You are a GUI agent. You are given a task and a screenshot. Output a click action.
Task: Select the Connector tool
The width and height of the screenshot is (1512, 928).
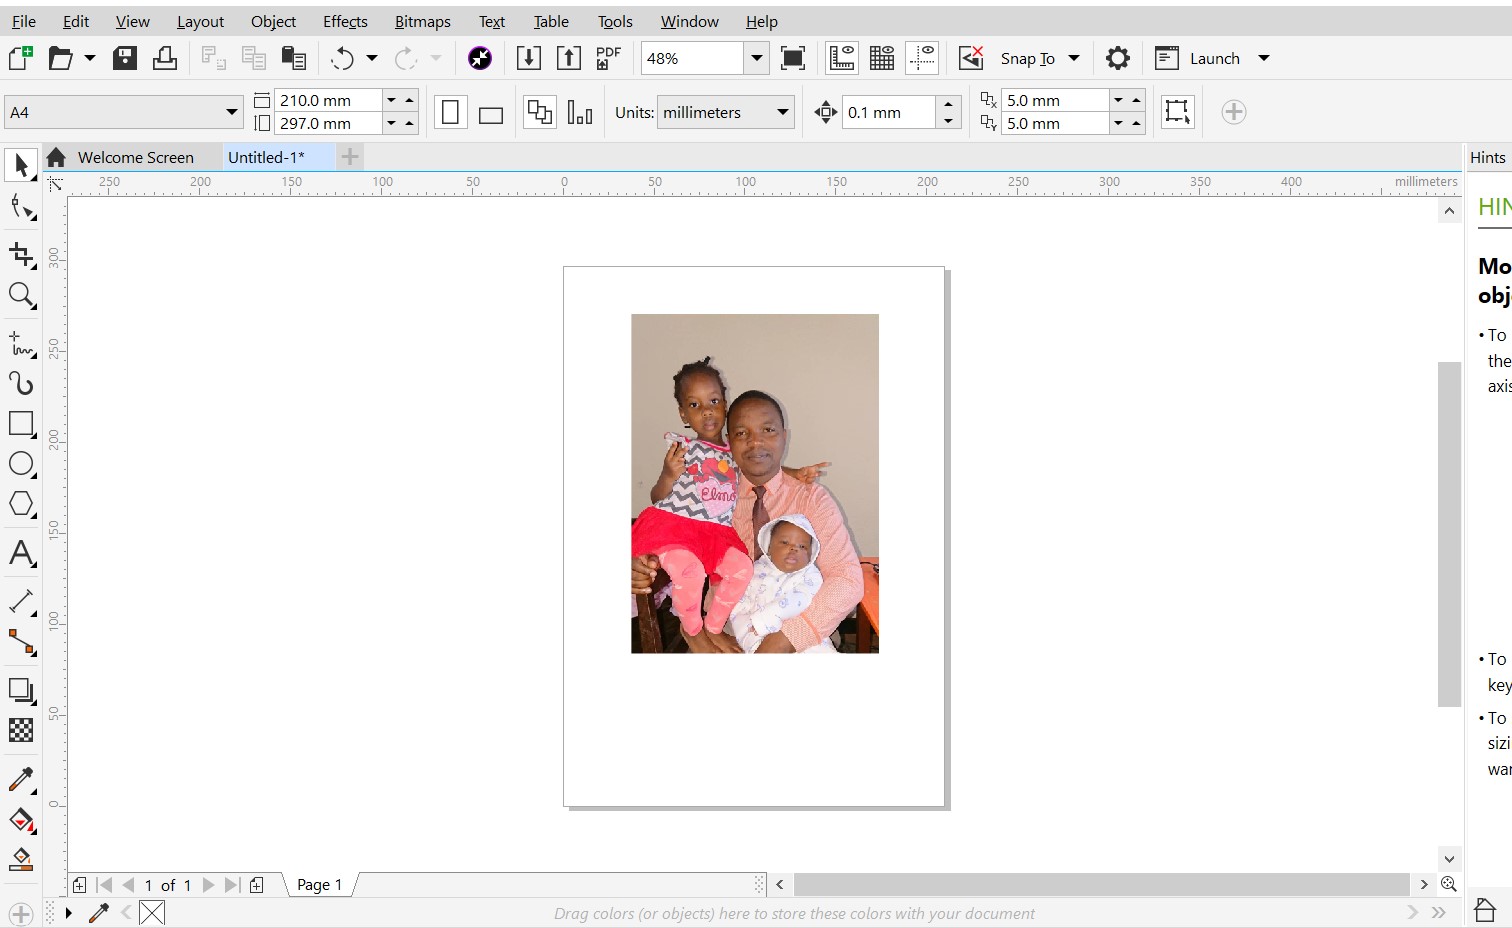[x=21, y=641]
